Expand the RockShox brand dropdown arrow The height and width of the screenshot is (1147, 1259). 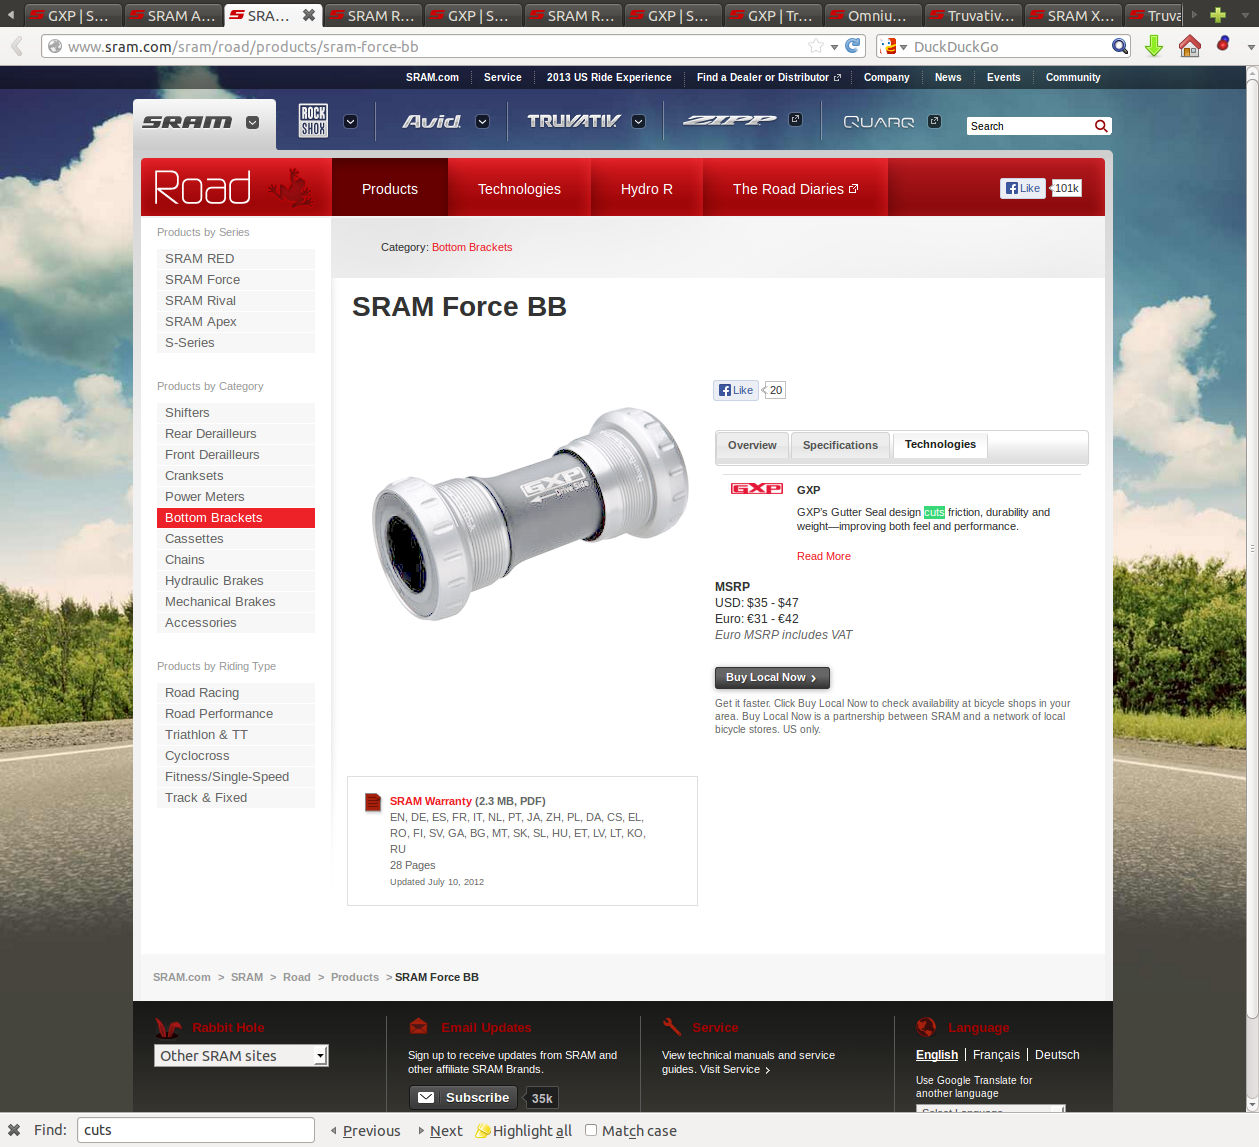[350, 121]
